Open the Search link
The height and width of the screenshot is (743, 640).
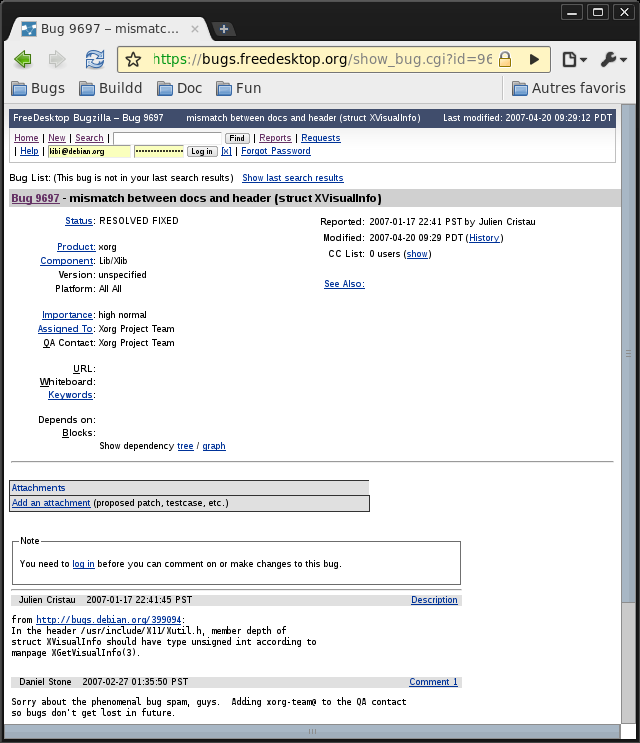pyautogui.click(x=89, y=138)
